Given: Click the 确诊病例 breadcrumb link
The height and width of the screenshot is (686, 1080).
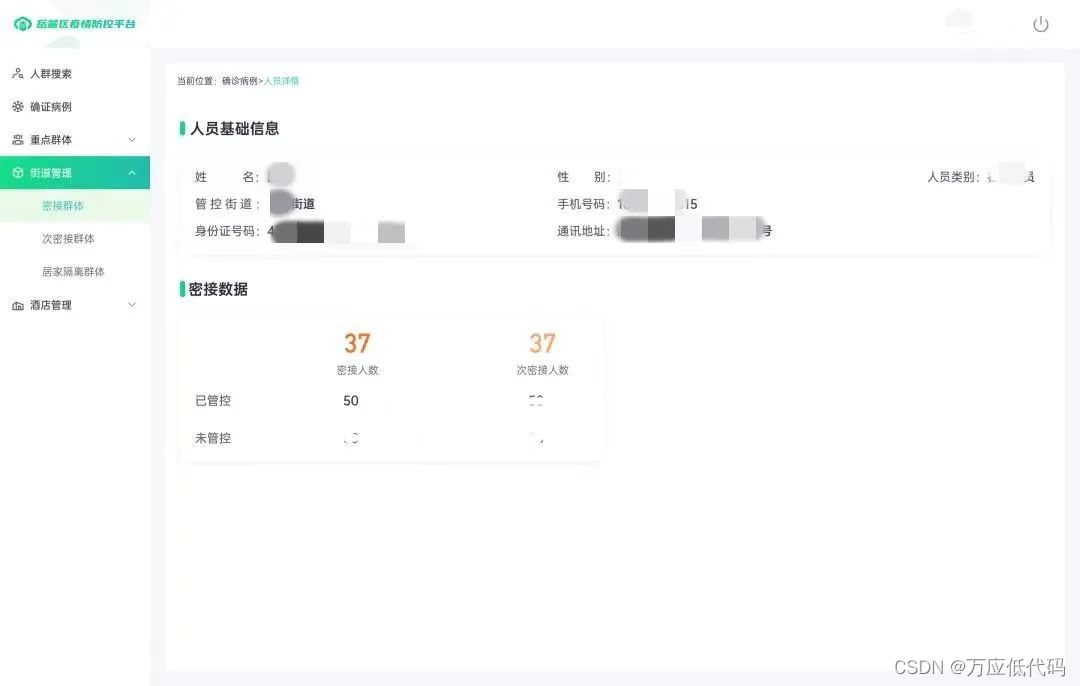Looking at the screenshot, I should coord(240,81).
